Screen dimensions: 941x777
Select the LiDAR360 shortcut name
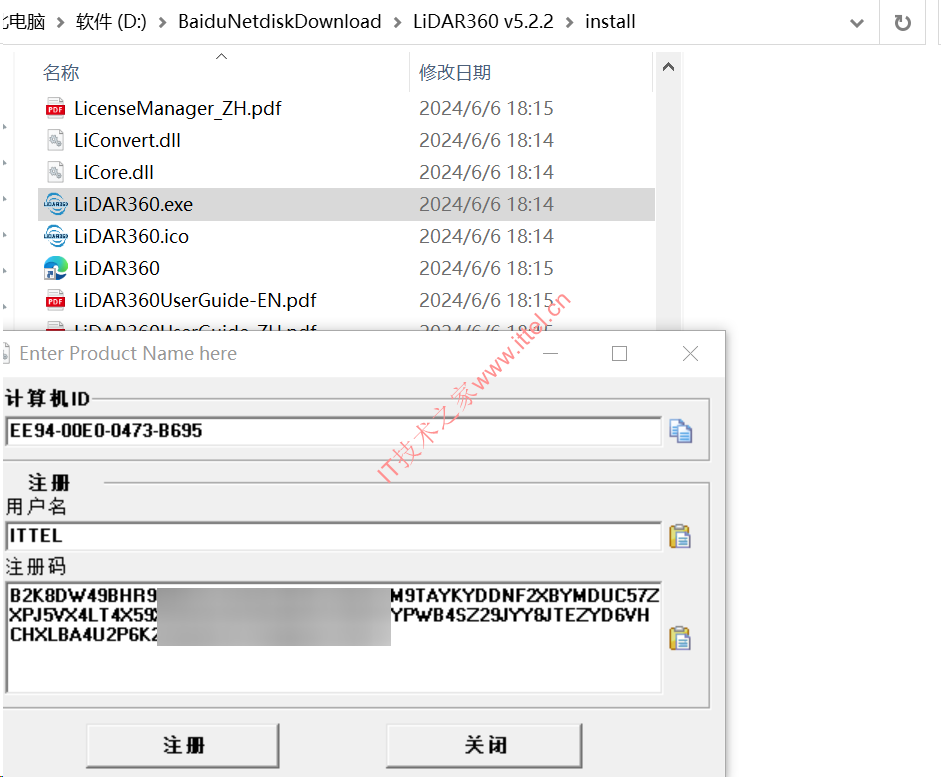click(117, 268)
